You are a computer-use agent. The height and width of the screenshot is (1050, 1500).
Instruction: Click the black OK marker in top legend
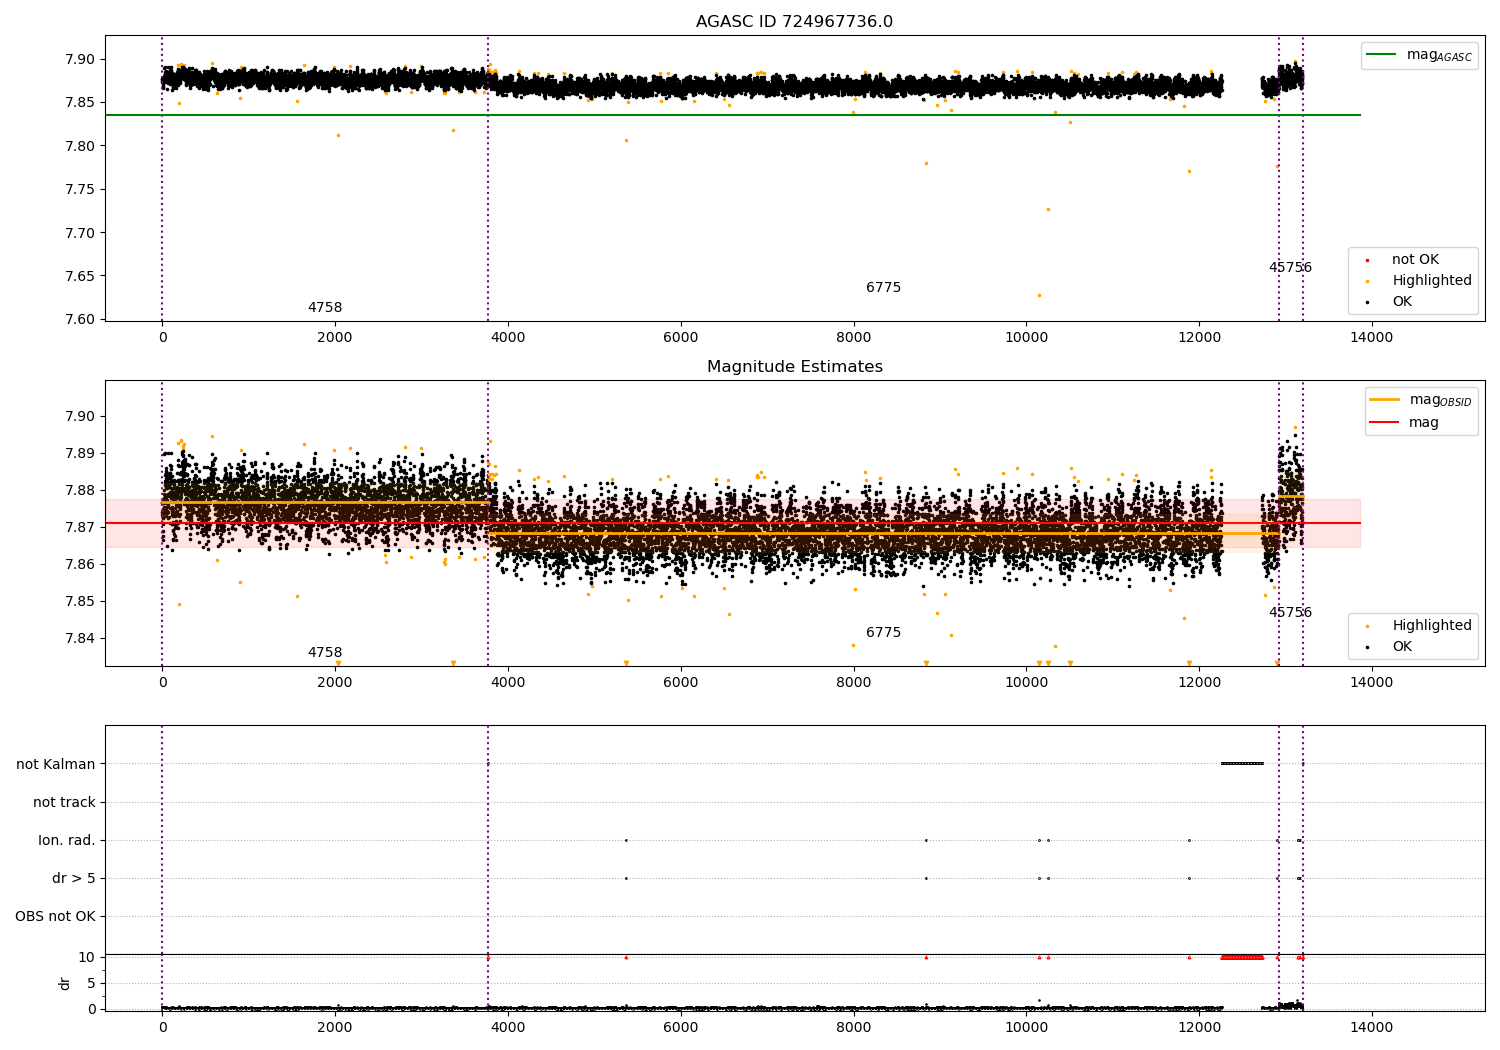point(1367,302)
